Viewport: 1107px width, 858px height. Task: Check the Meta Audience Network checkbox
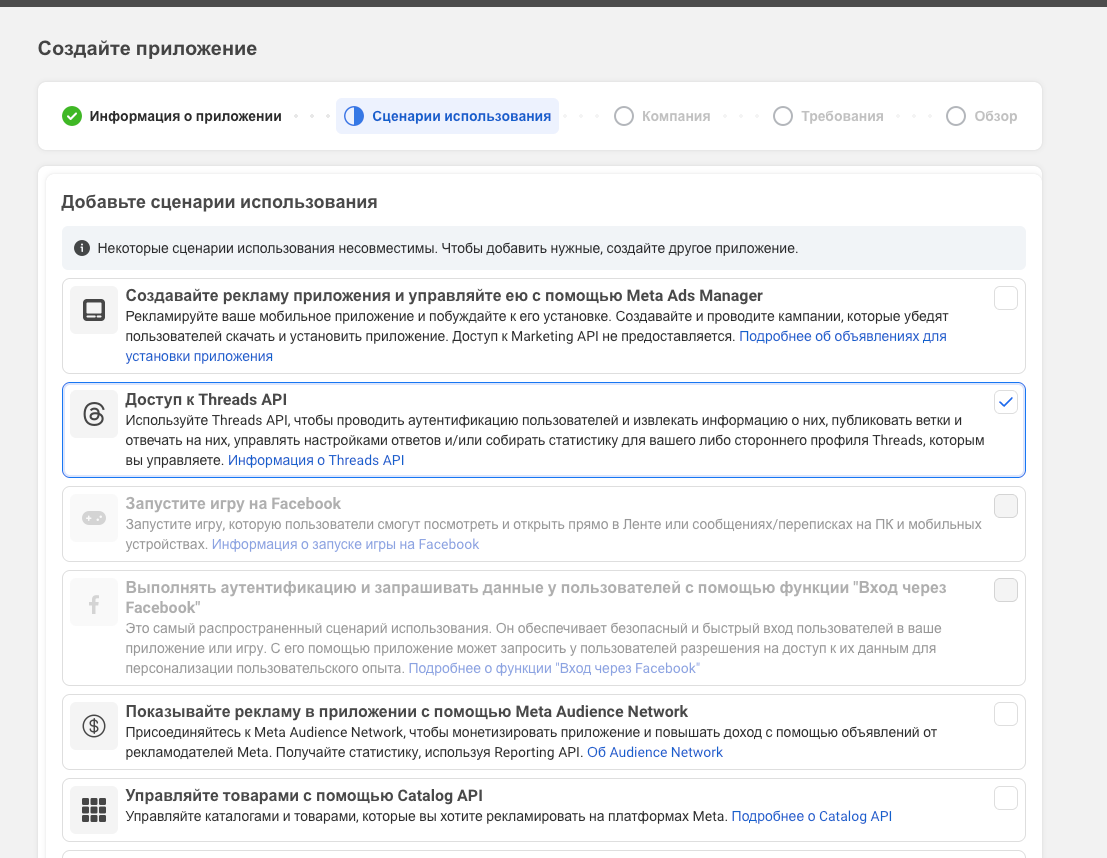click(1005, 714)
